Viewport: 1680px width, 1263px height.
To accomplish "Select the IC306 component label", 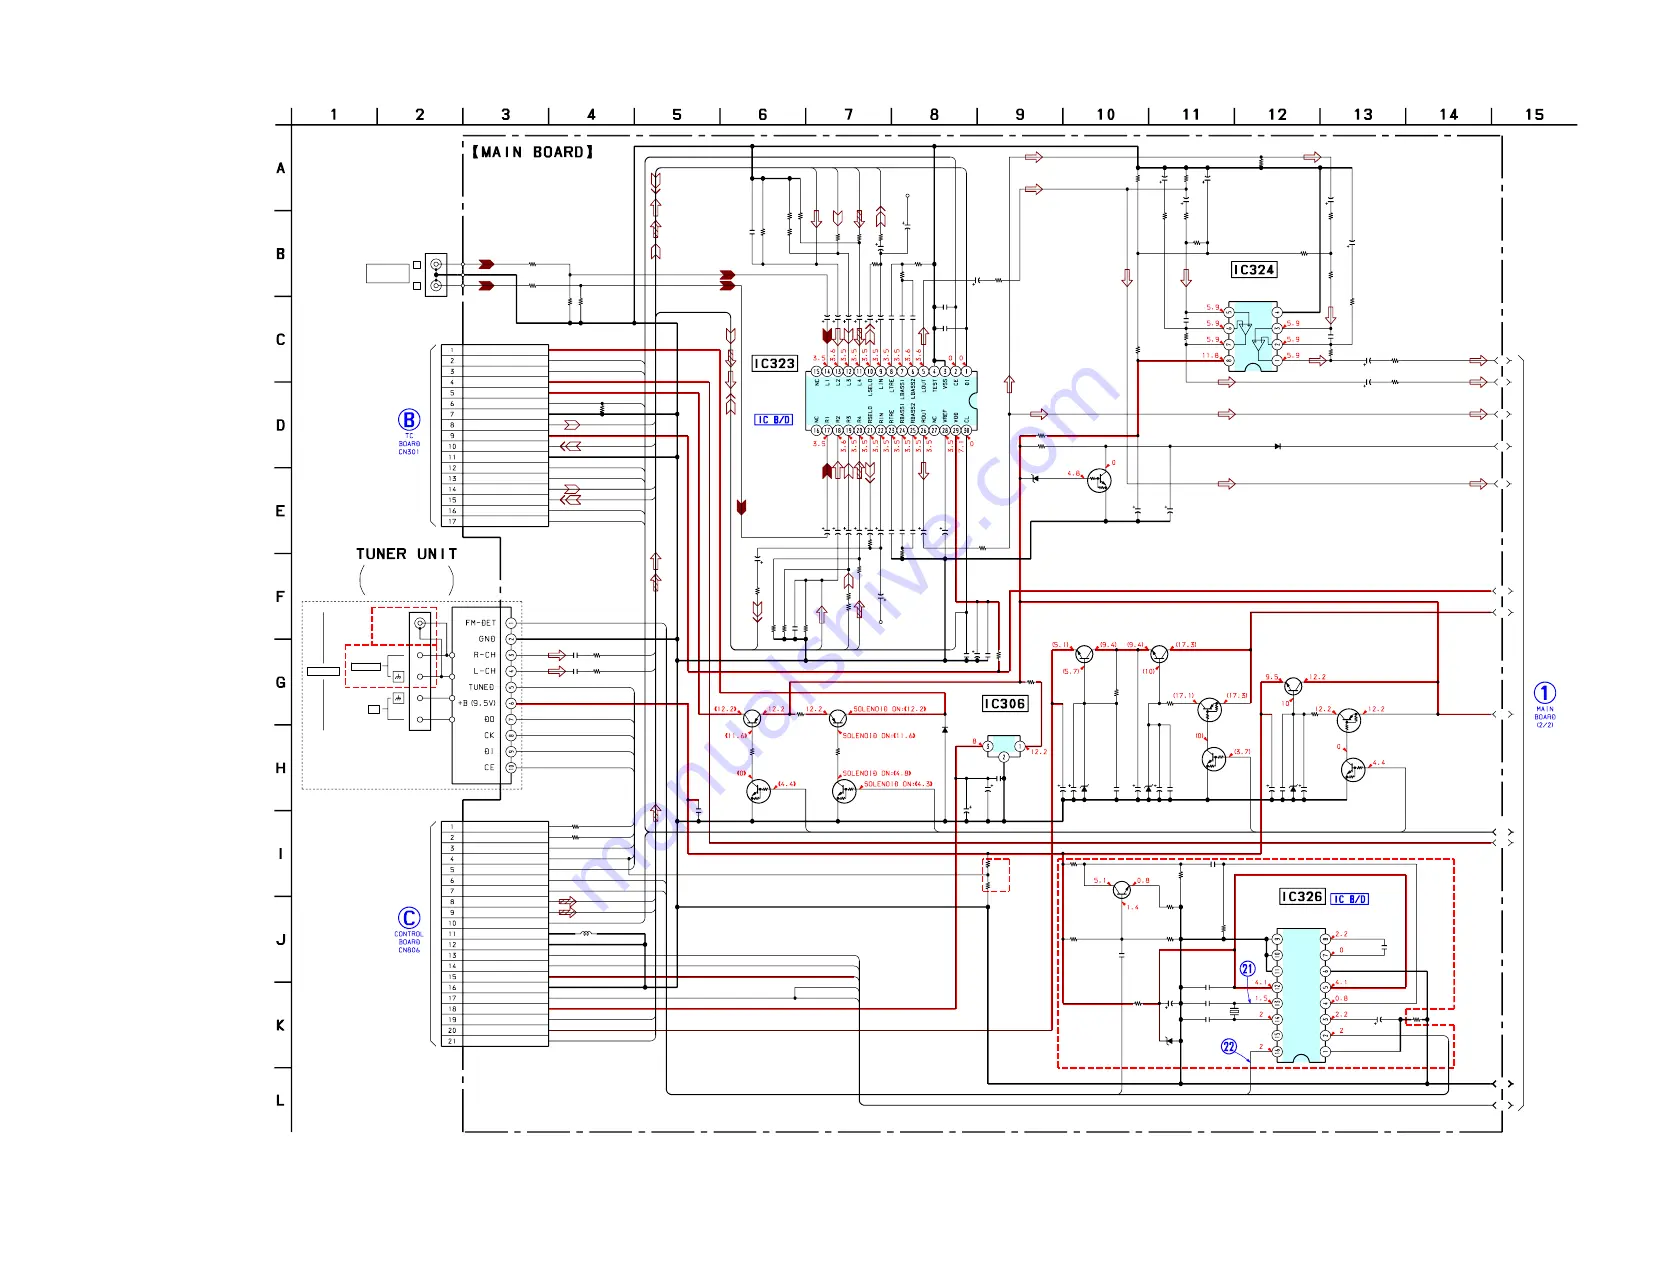I will [1004, 704].
